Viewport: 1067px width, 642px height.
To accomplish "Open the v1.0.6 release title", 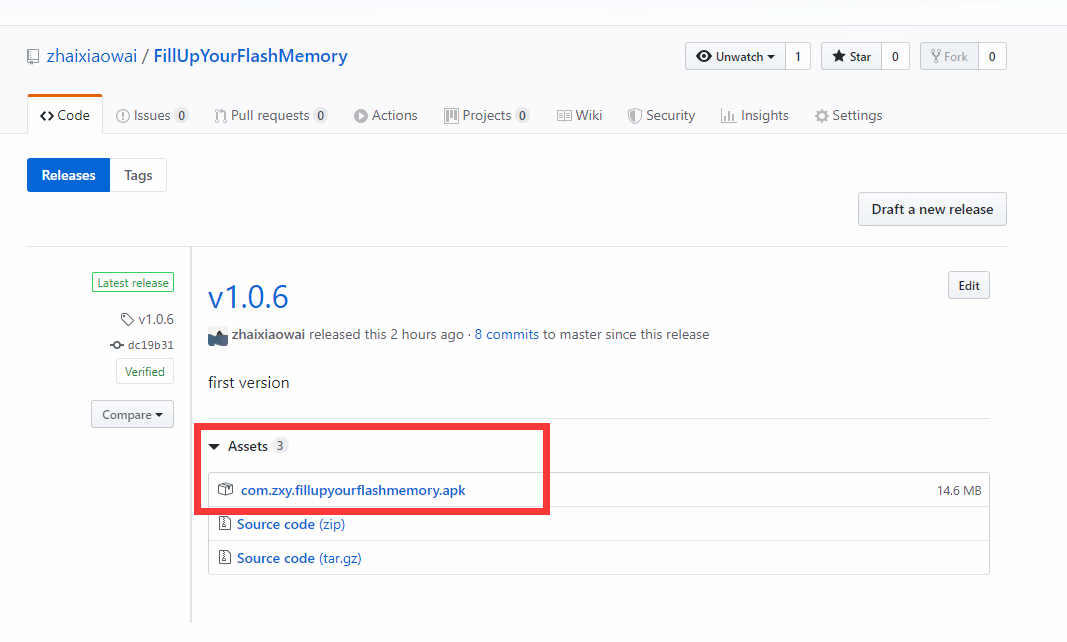I will click(x=248, y=298).
